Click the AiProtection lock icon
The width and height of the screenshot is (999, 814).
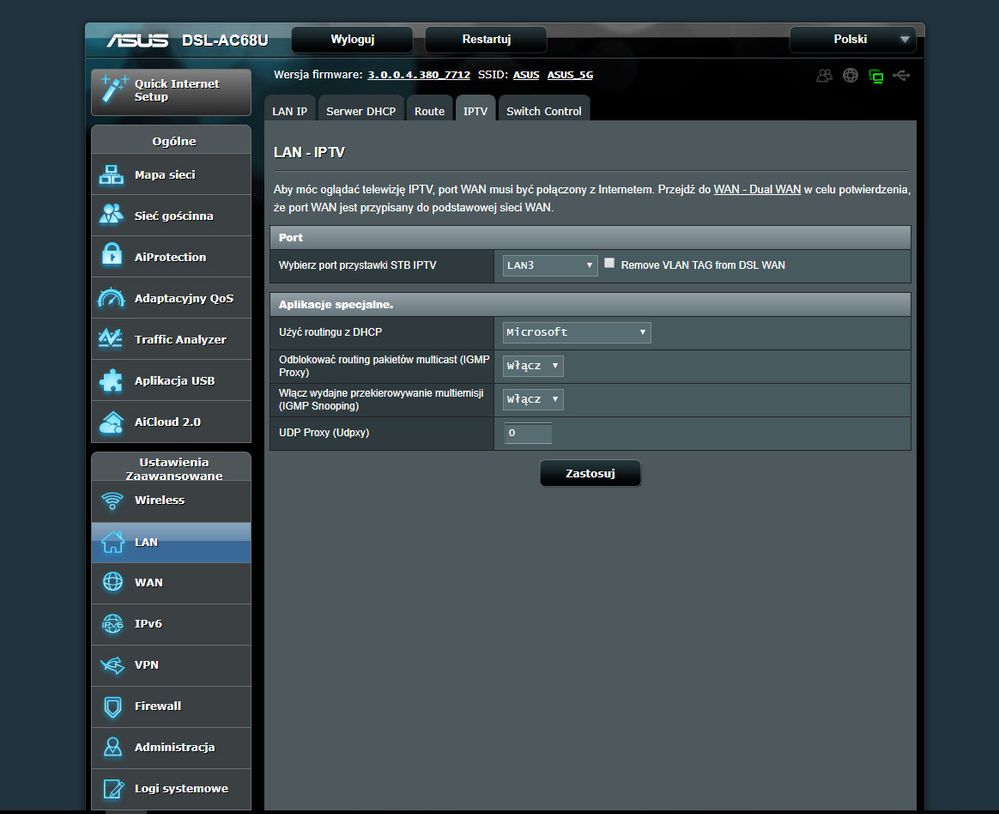coord(111,257)
